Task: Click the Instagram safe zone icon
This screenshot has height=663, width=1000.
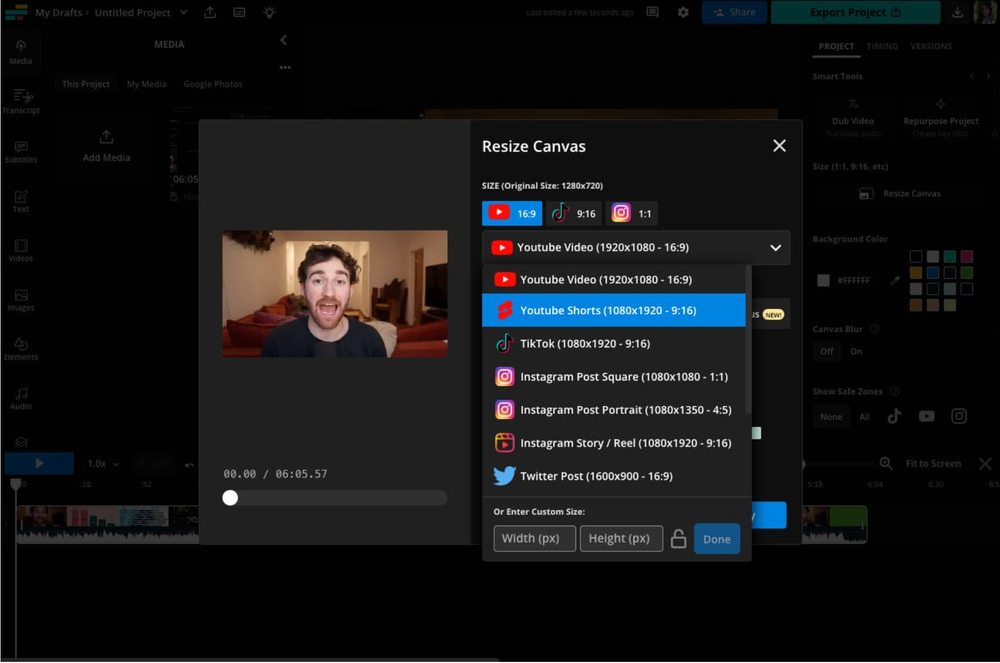Action: [960, 415]
